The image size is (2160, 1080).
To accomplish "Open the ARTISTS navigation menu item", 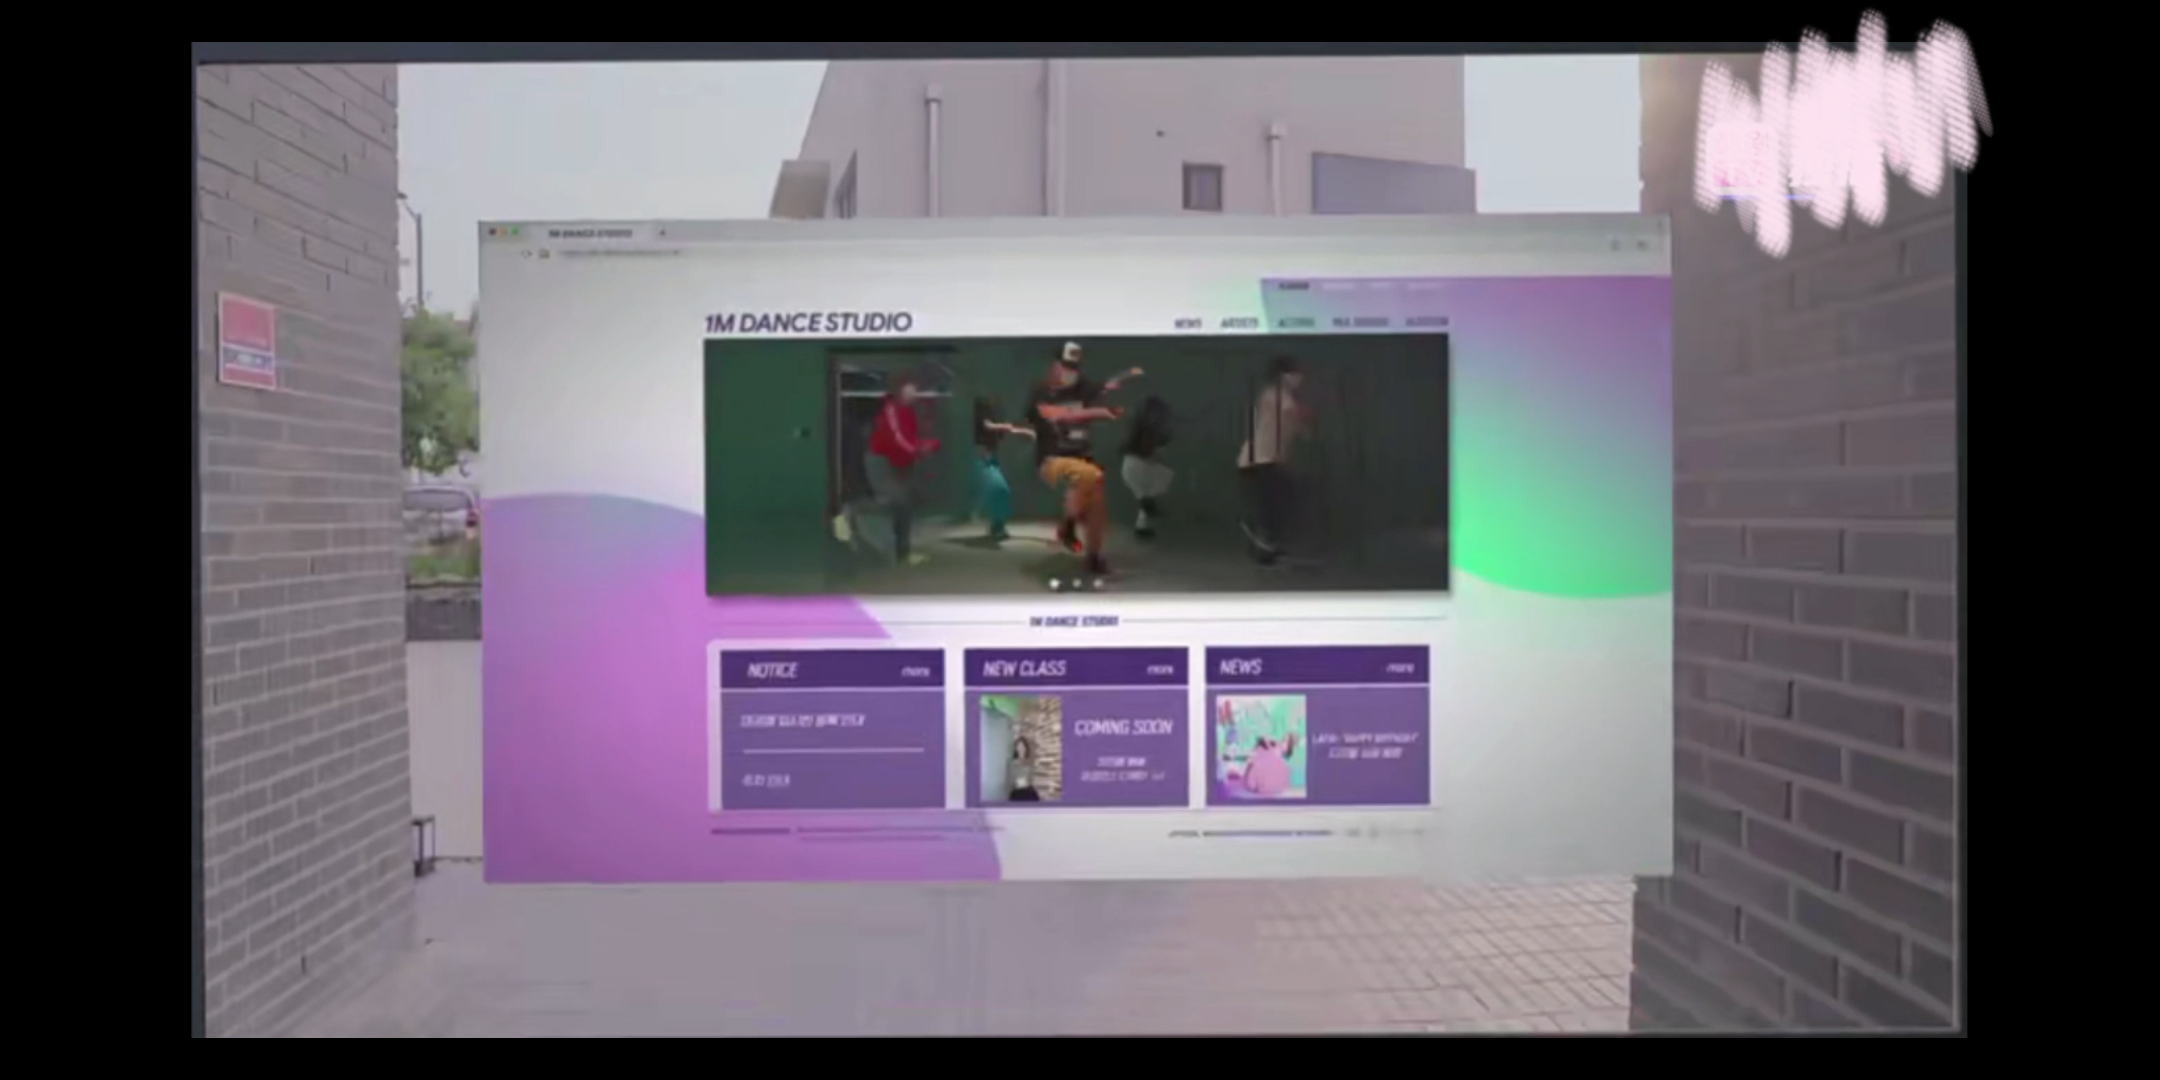I will click(x=1239, y=323).
